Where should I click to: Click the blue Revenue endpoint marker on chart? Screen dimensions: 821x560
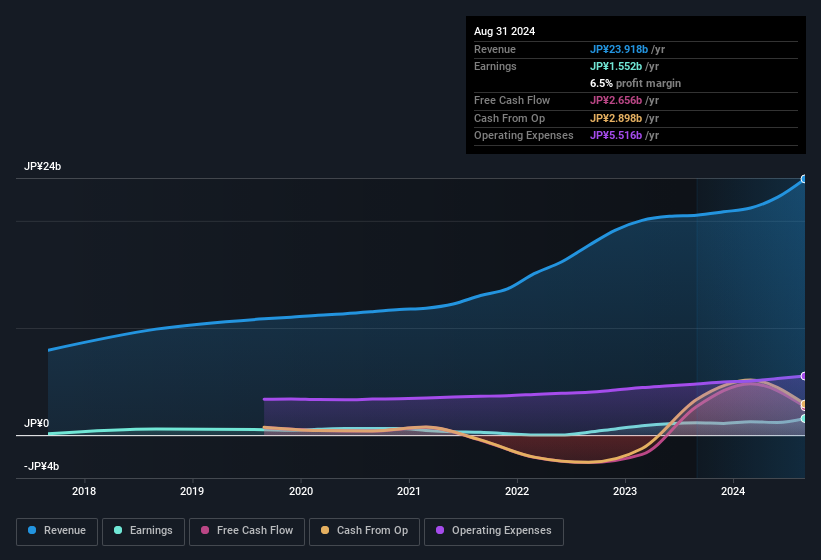(x=804, y=179)
